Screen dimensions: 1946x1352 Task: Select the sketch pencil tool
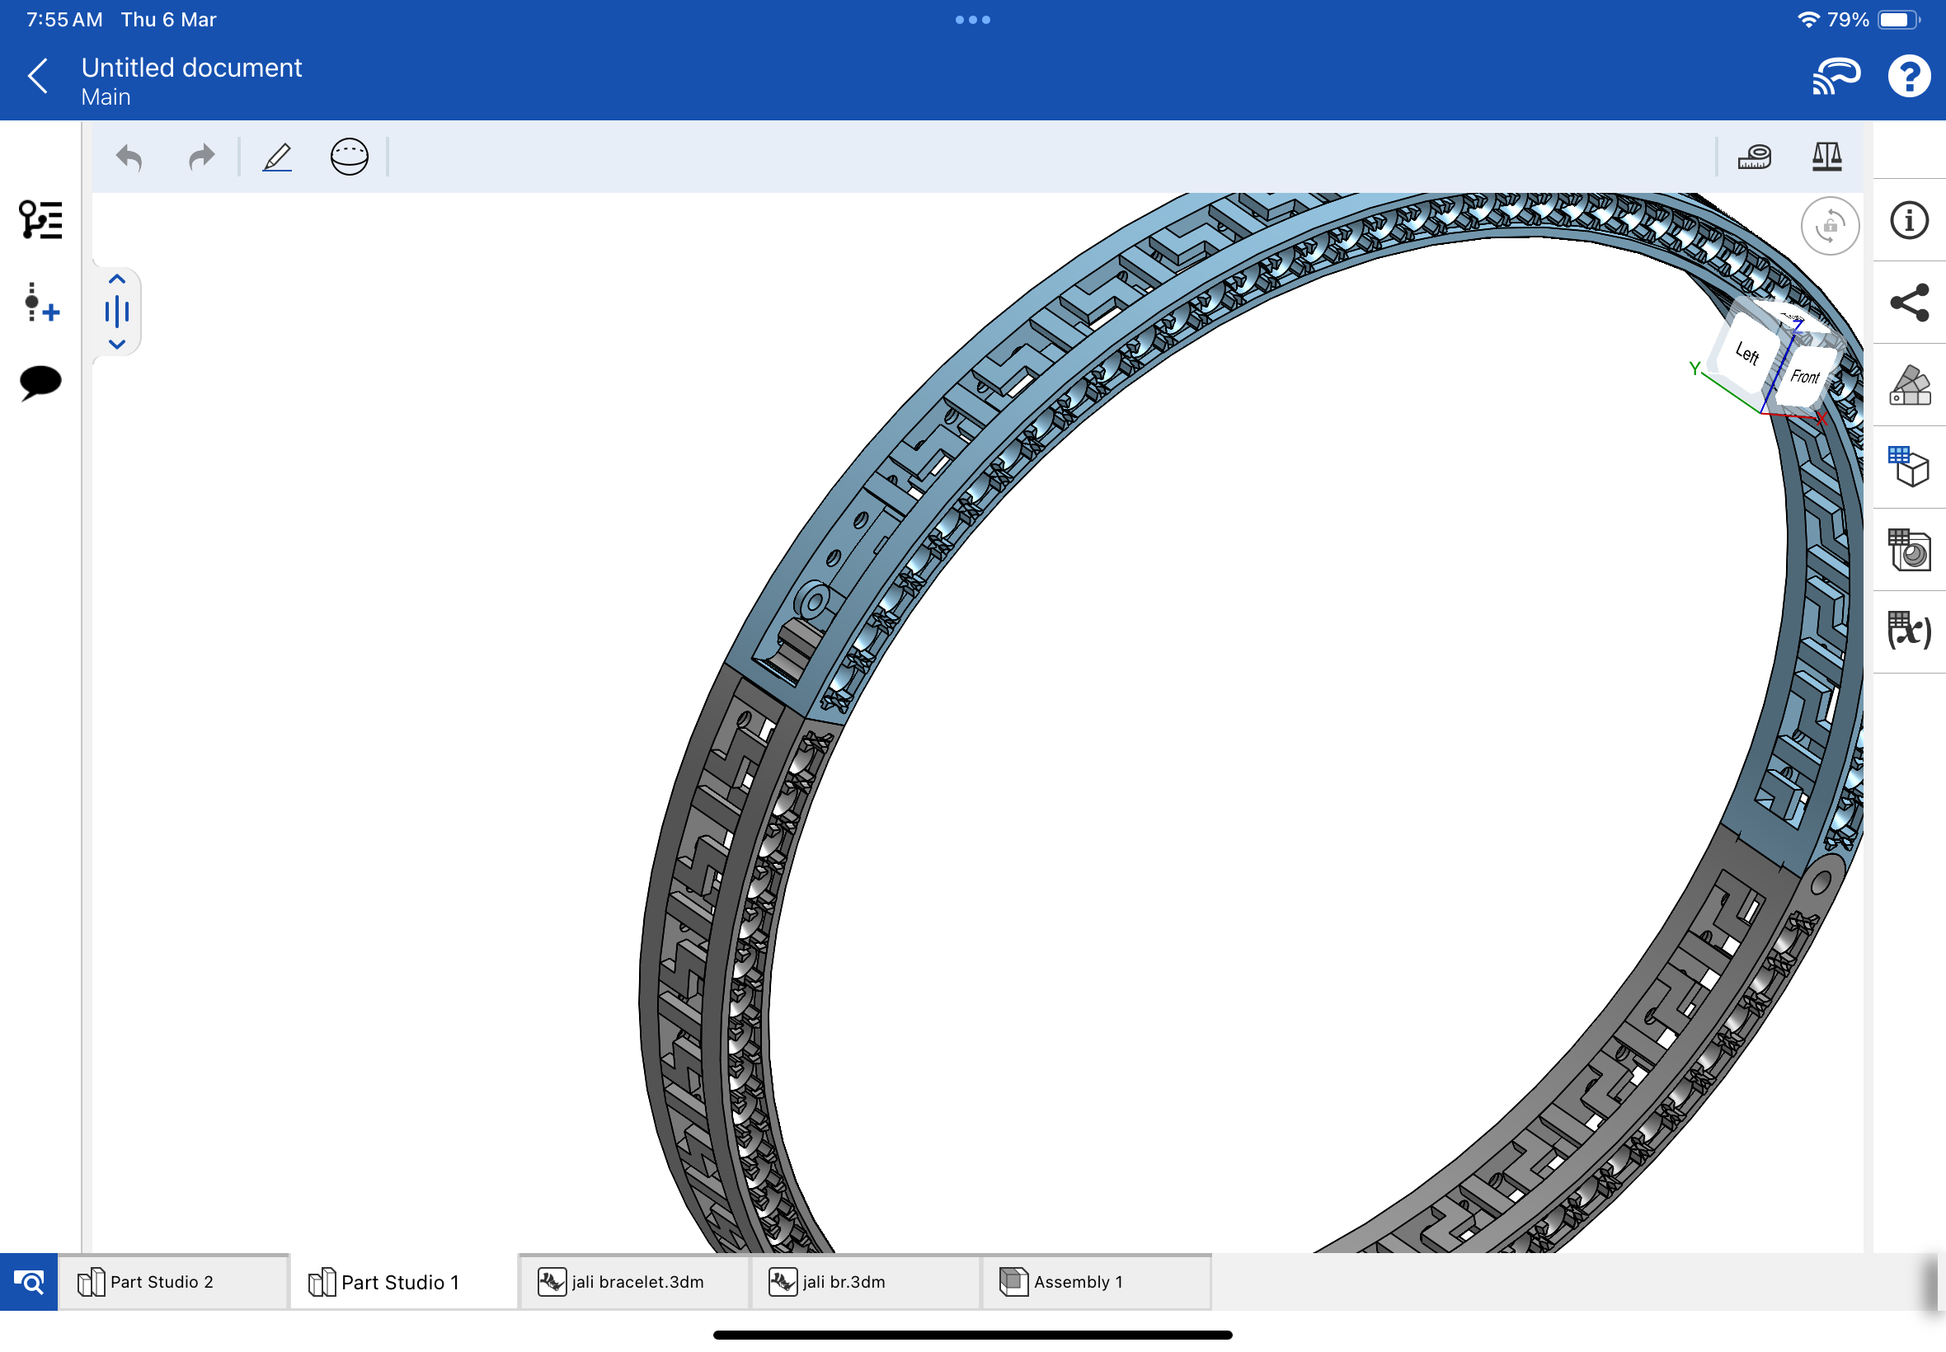click(277, 157)
